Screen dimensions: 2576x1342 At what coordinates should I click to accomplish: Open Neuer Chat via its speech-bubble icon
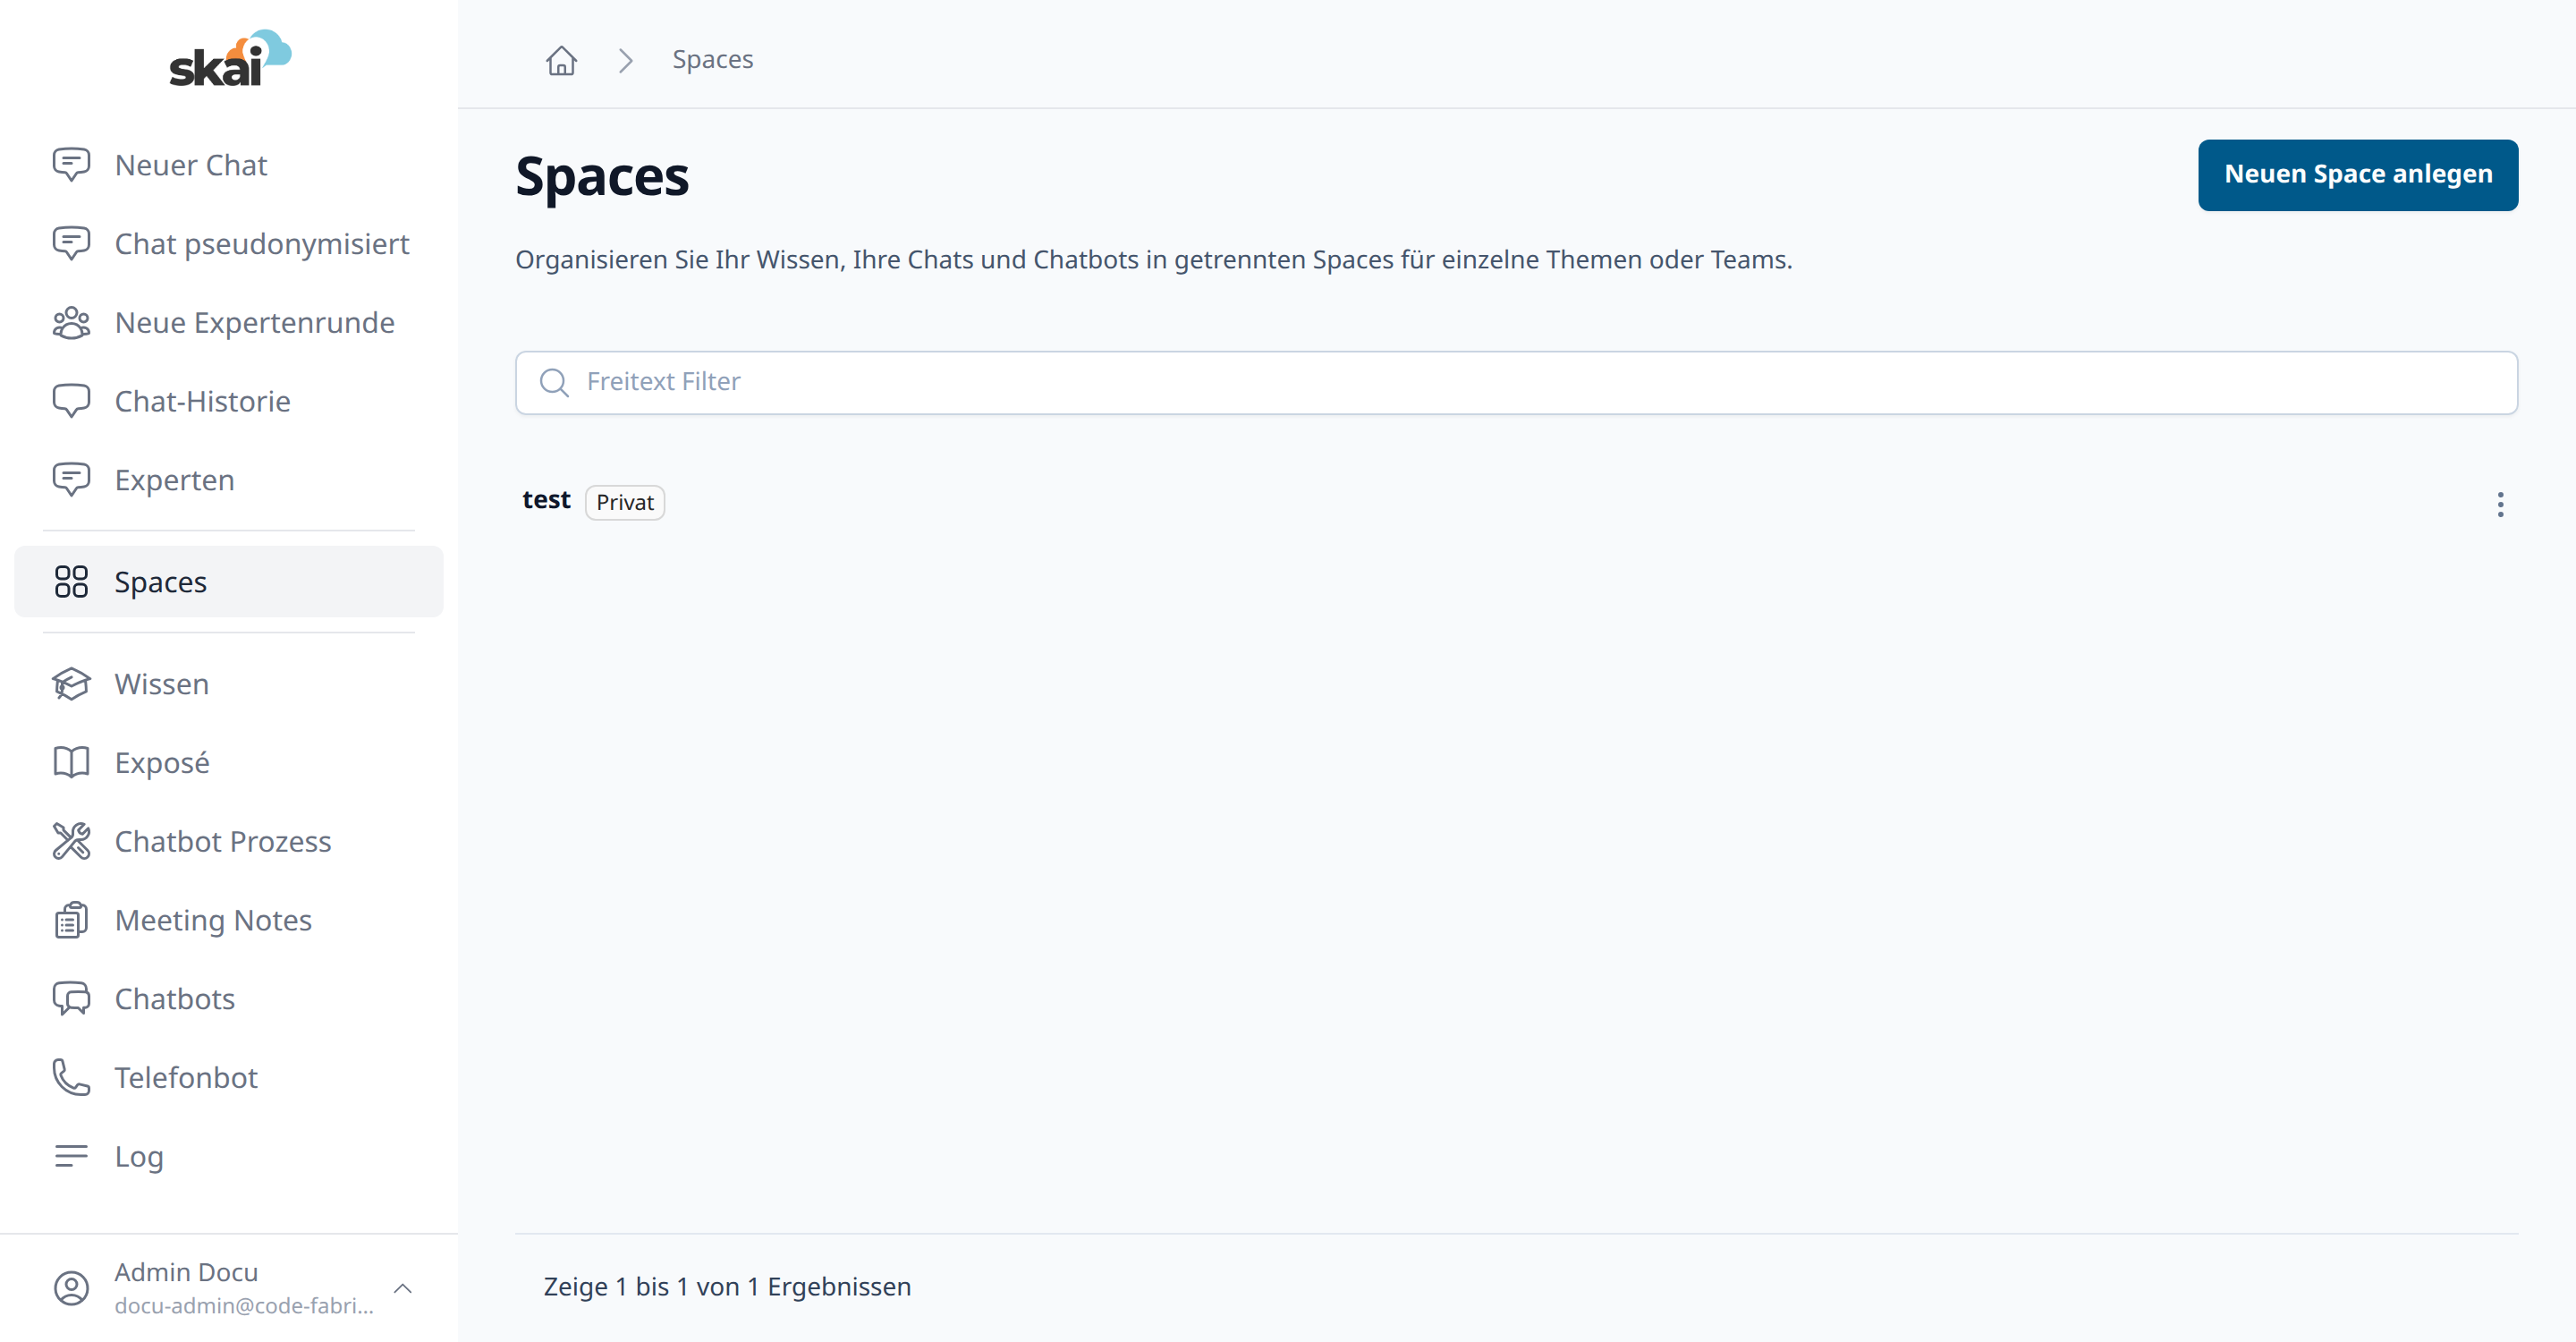pyautogui.click(x=71, y=164)
